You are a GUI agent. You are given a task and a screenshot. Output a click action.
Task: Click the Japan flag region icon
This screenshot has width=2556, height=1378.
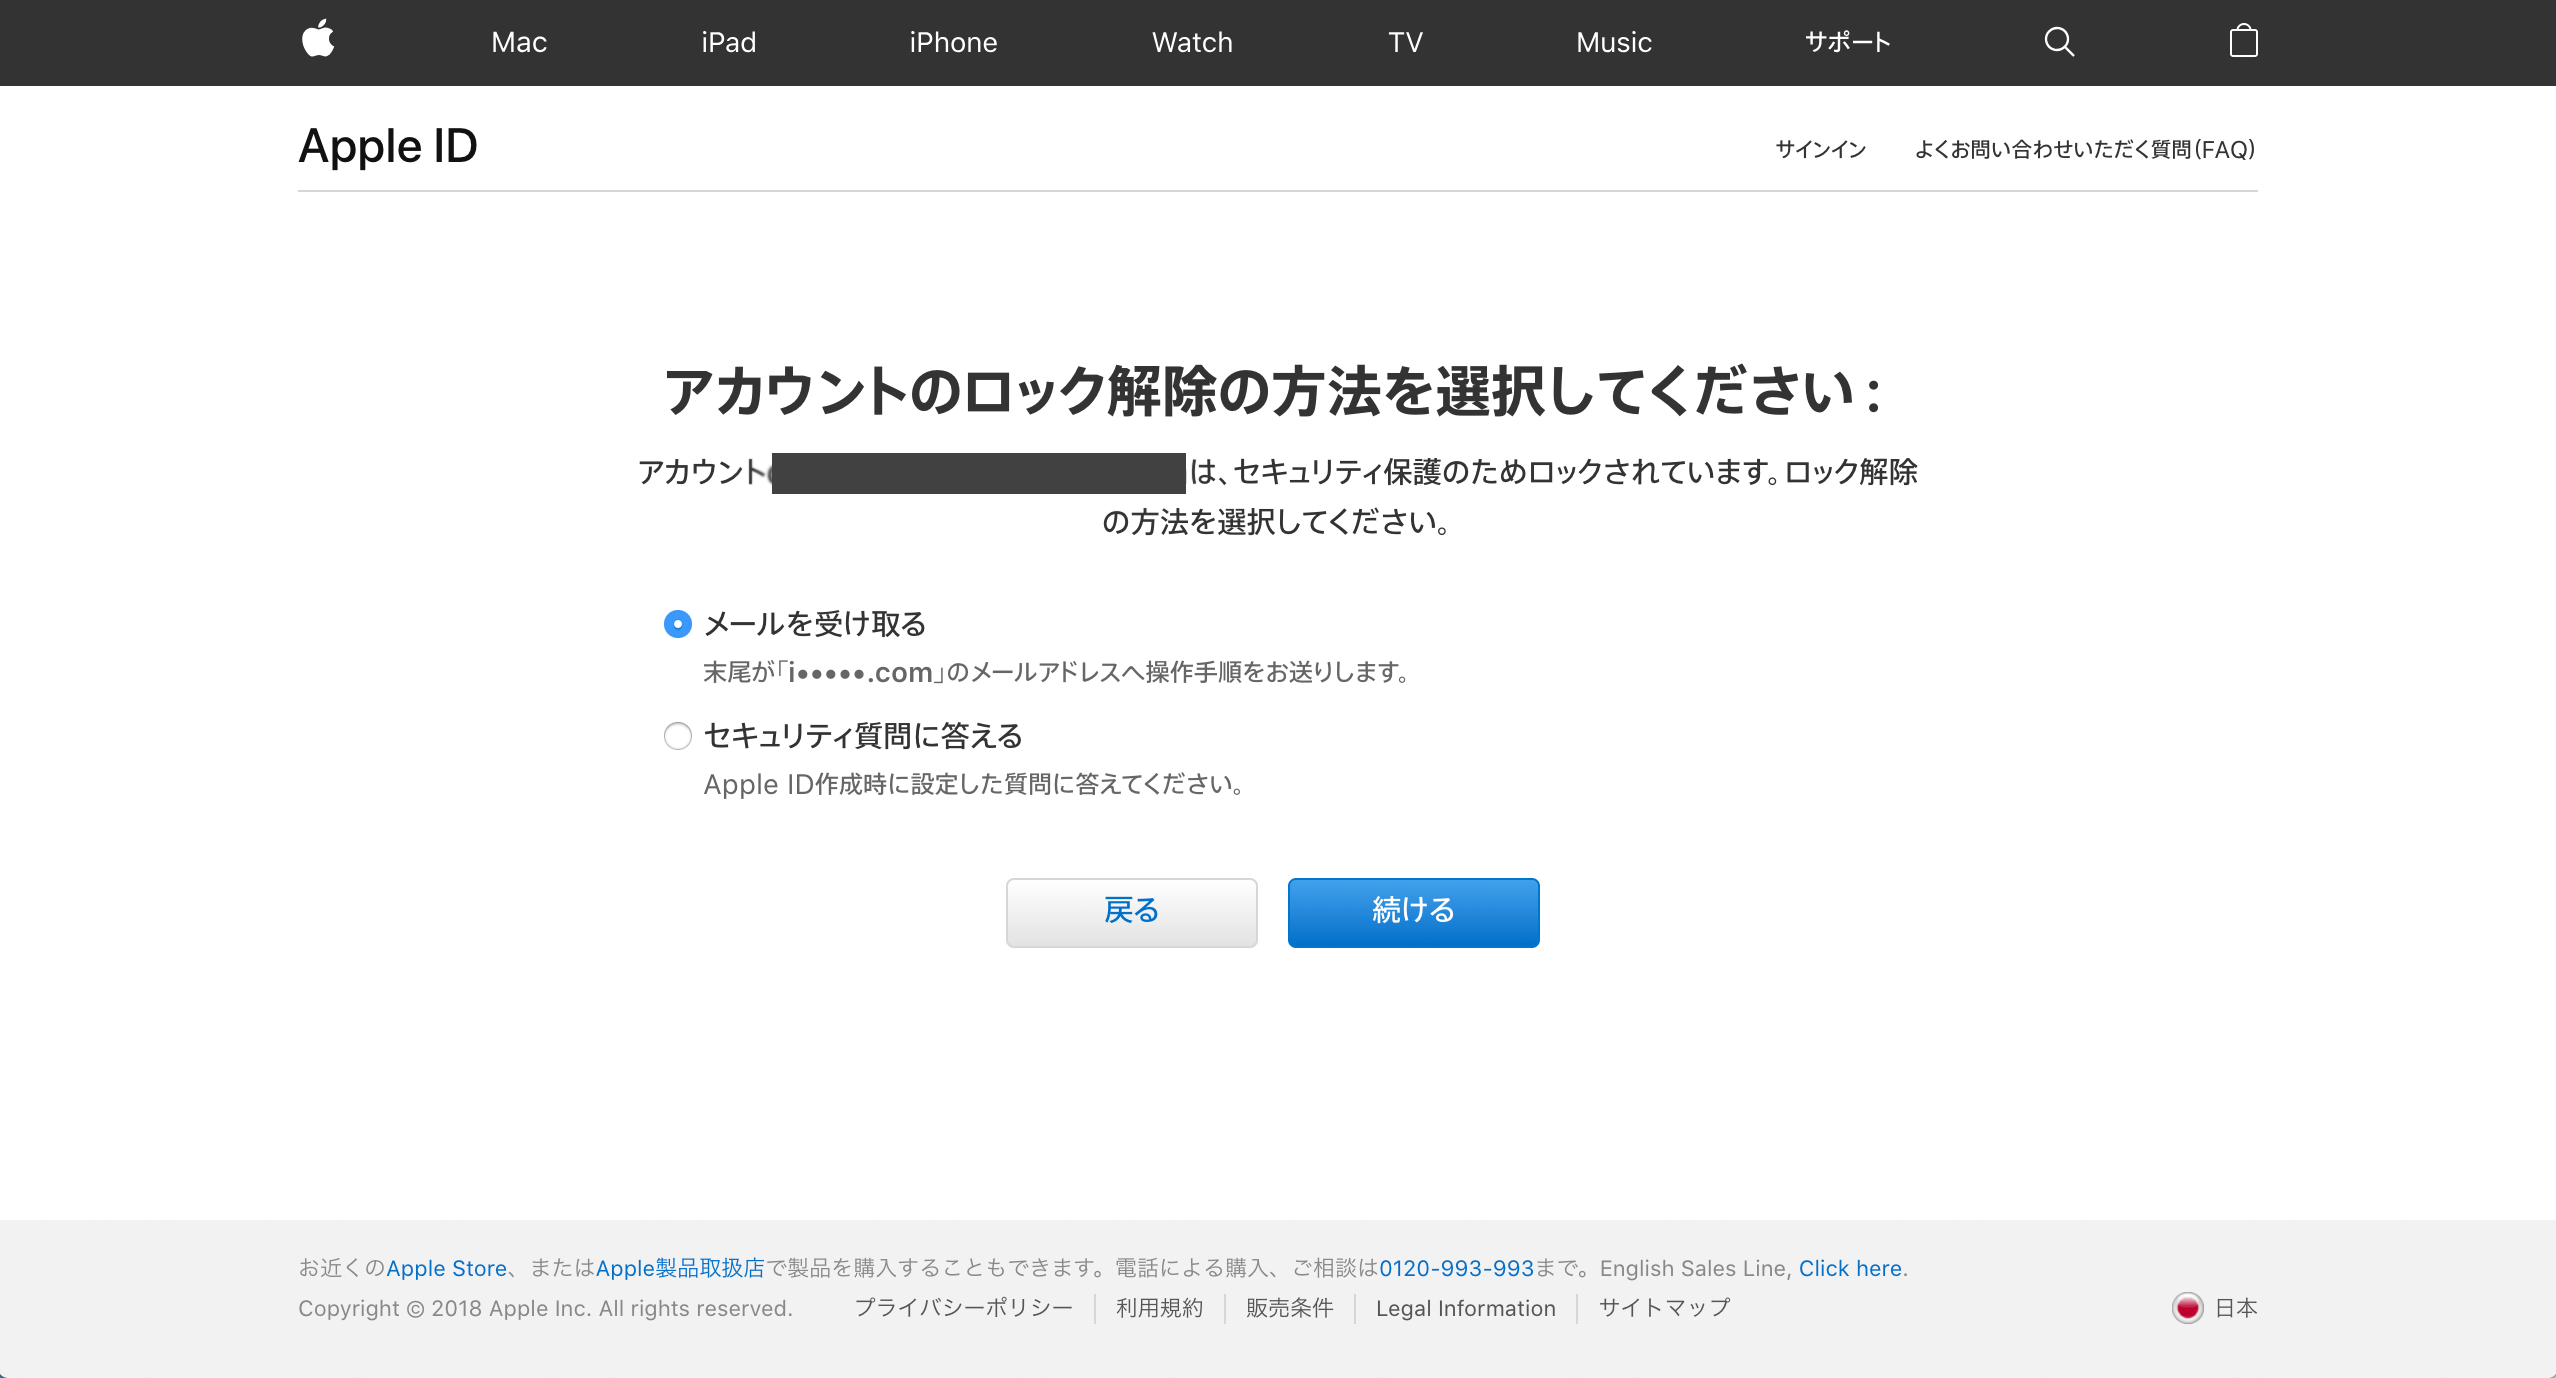pyautogui.click(x=2187, y=1307)
